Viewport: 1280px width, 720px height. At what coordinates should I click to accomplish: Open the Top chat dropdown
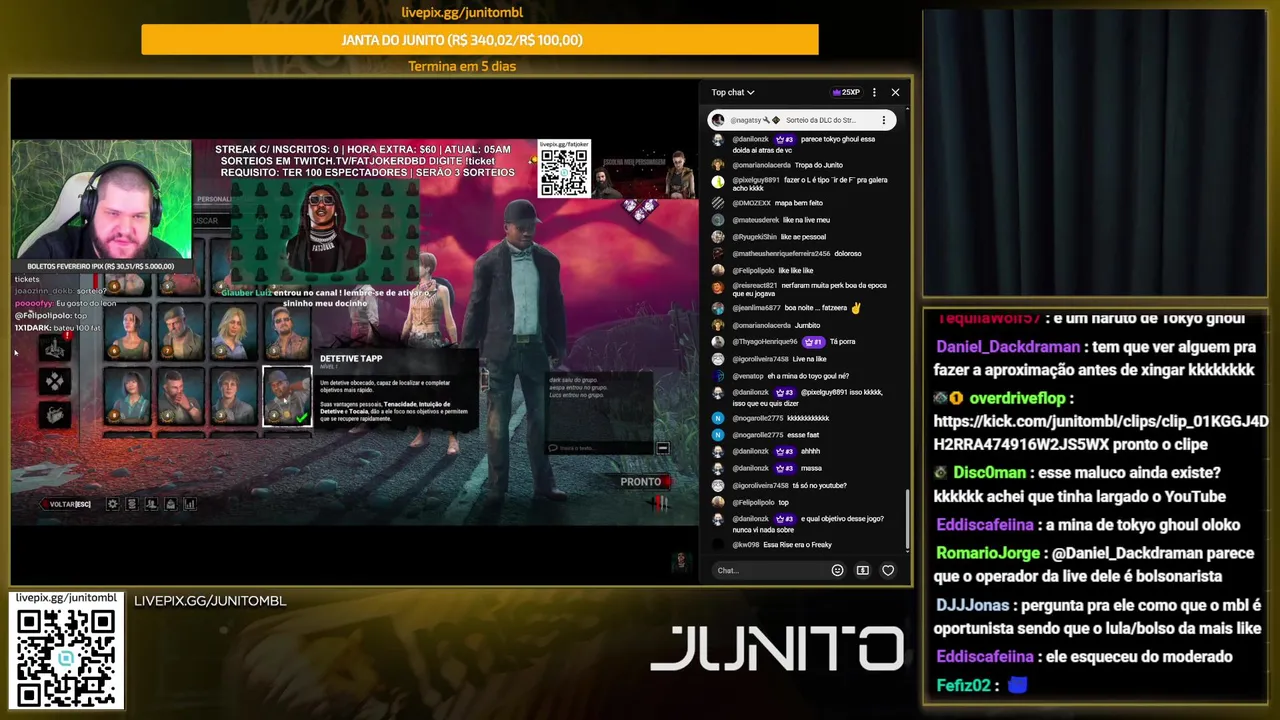tap(733, 92)
